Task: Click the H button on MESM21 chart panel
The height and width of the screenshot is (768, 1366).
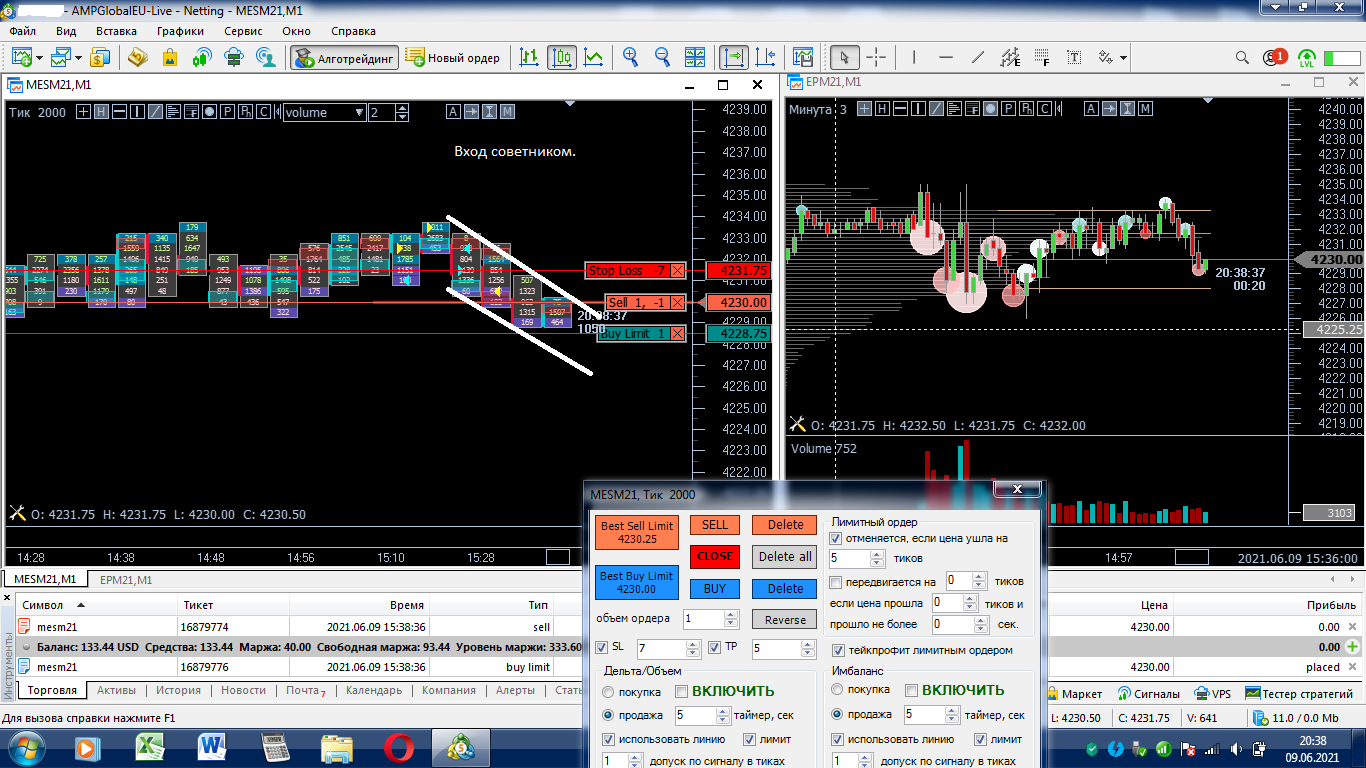Action: (101, 112)
